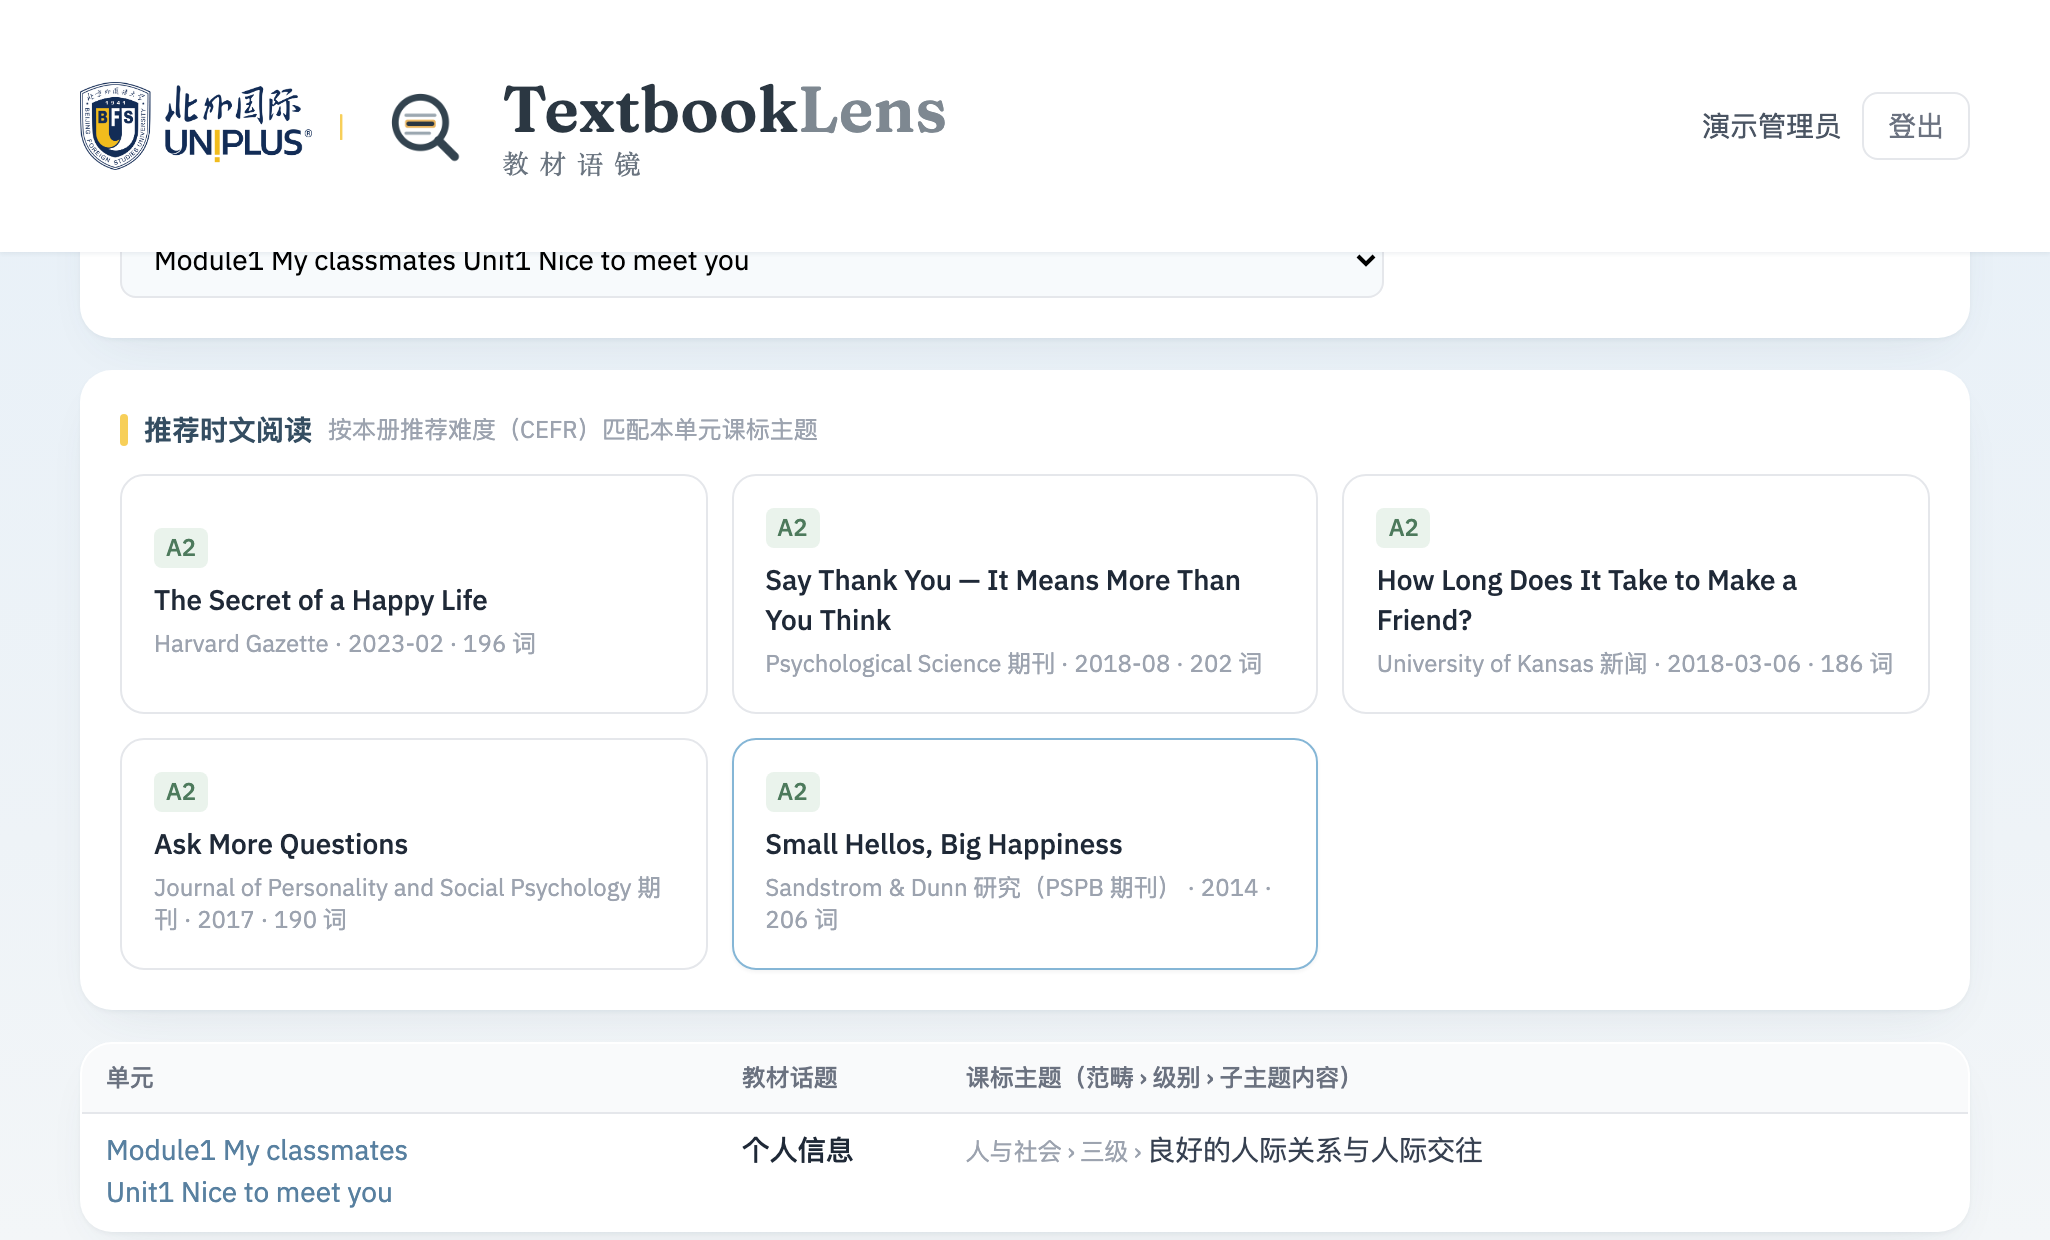Click Sandstrom & Dunn 研究 source line
Viewport: 2050px width, 1240px height.
pyautogui.click(x=1018, y=903)
